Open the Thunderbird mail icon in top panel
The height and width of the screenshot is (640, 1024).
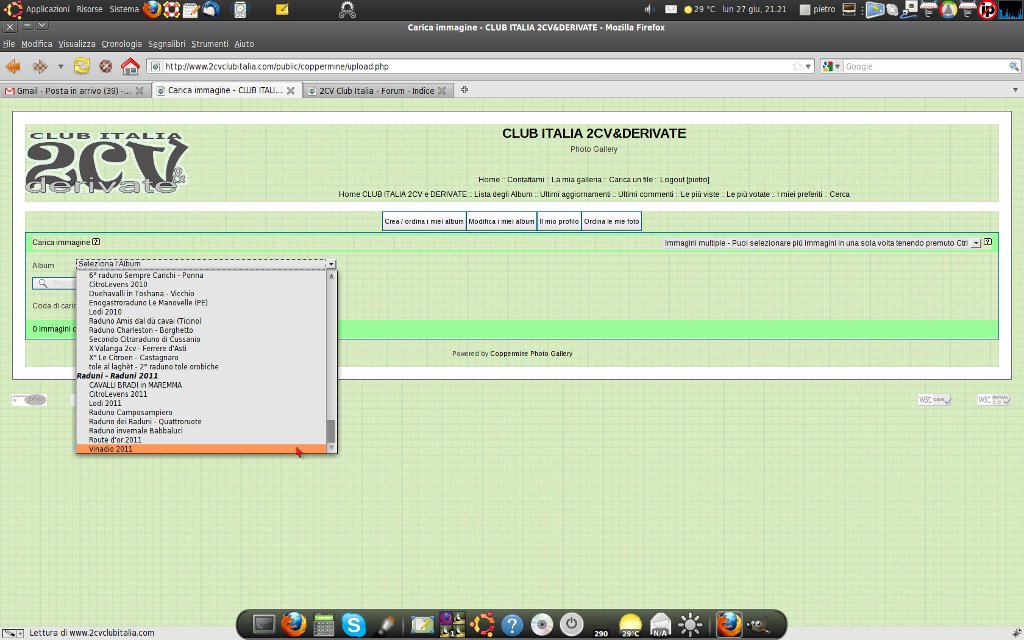pos(211,9)
